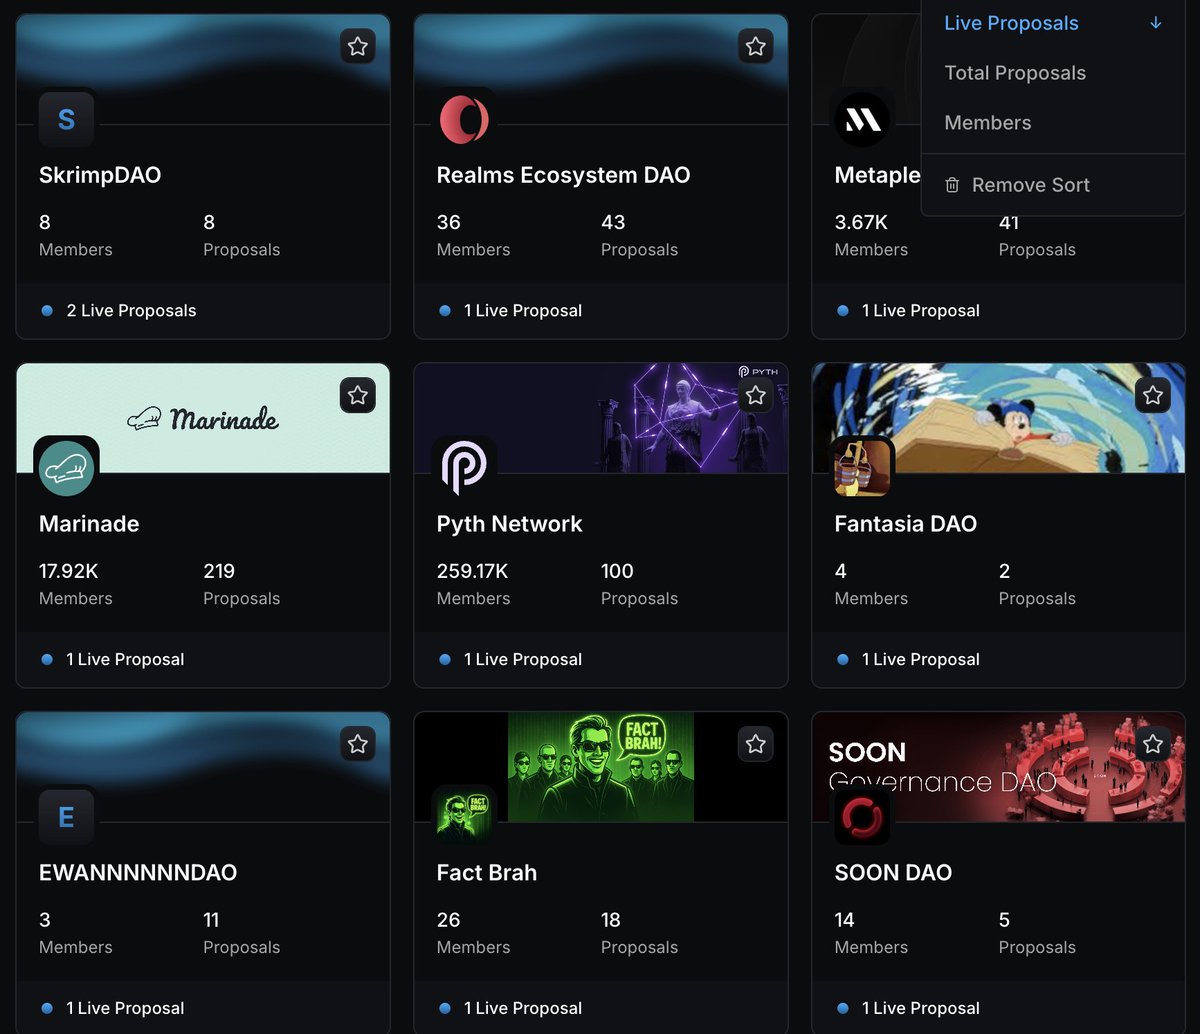Viewport: 1200px width, 1034px height.
Task: Click Metaplex's '3.67K' members count
Action: click(861, 222)
